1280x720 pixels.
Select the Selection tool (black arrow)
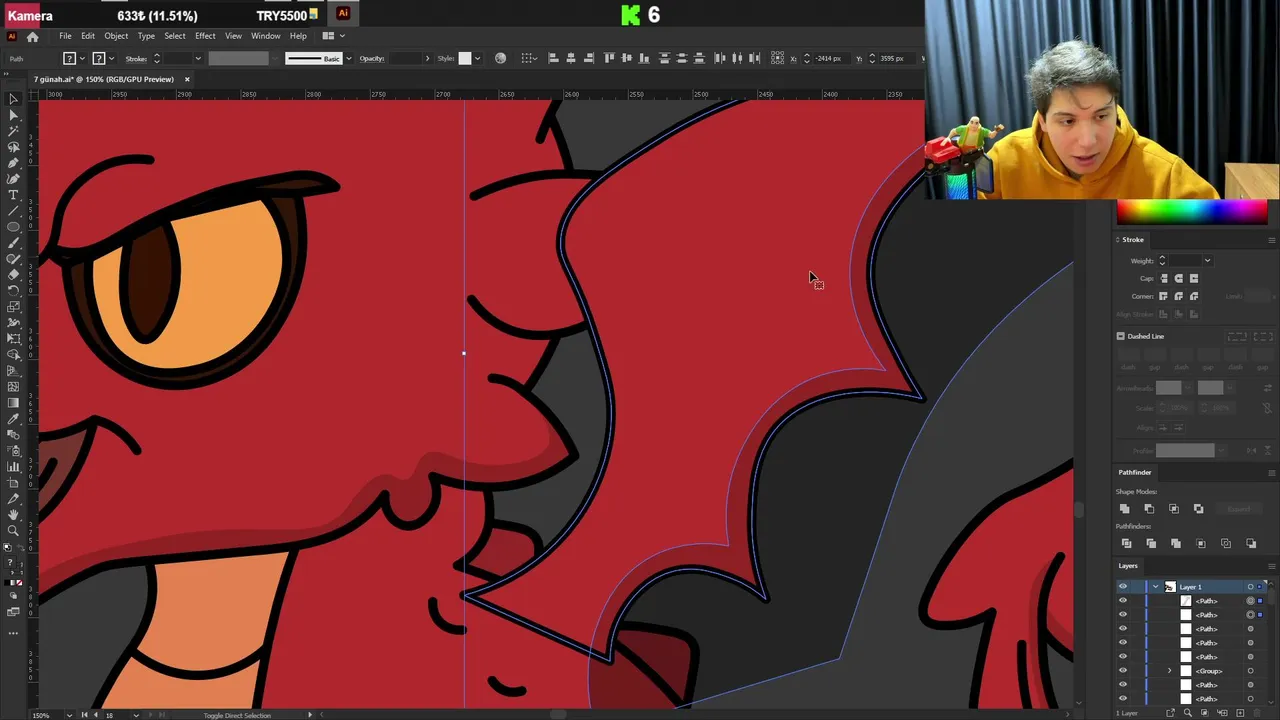pos(13,99)
